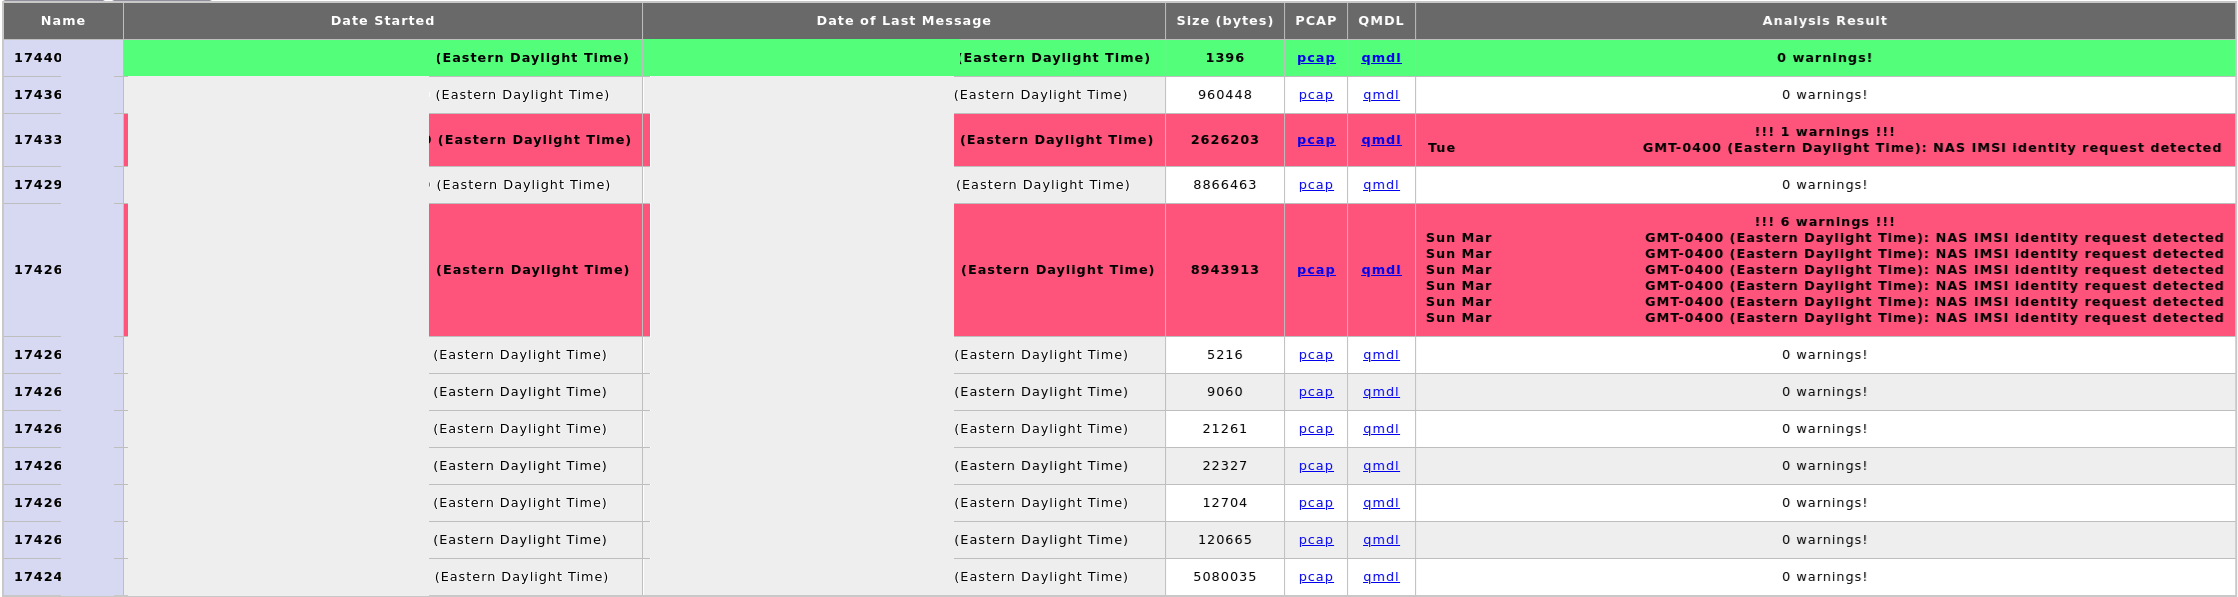Download pcap for the 6-warnings row
The width and height of the screenshot is (2238, 597).
1315,270
